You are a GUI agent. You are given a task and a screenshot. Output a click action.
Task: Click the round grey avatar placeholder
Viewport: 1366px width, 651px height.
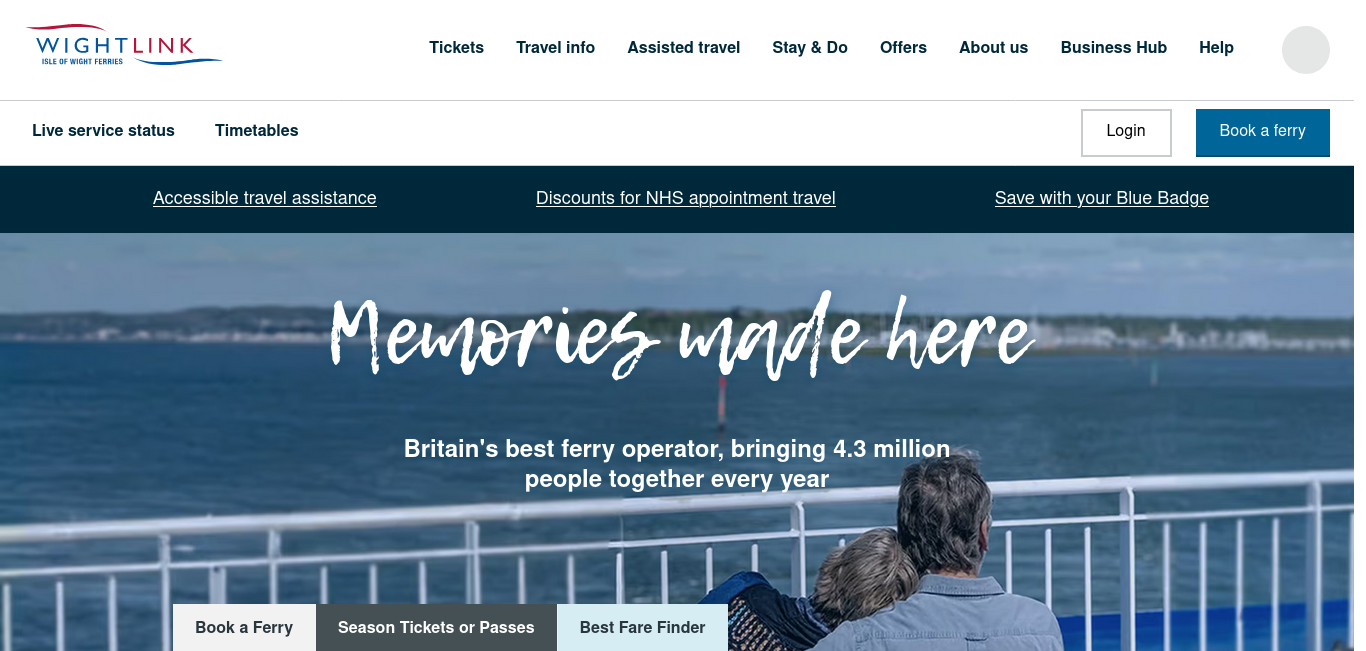pos(1306,50)
